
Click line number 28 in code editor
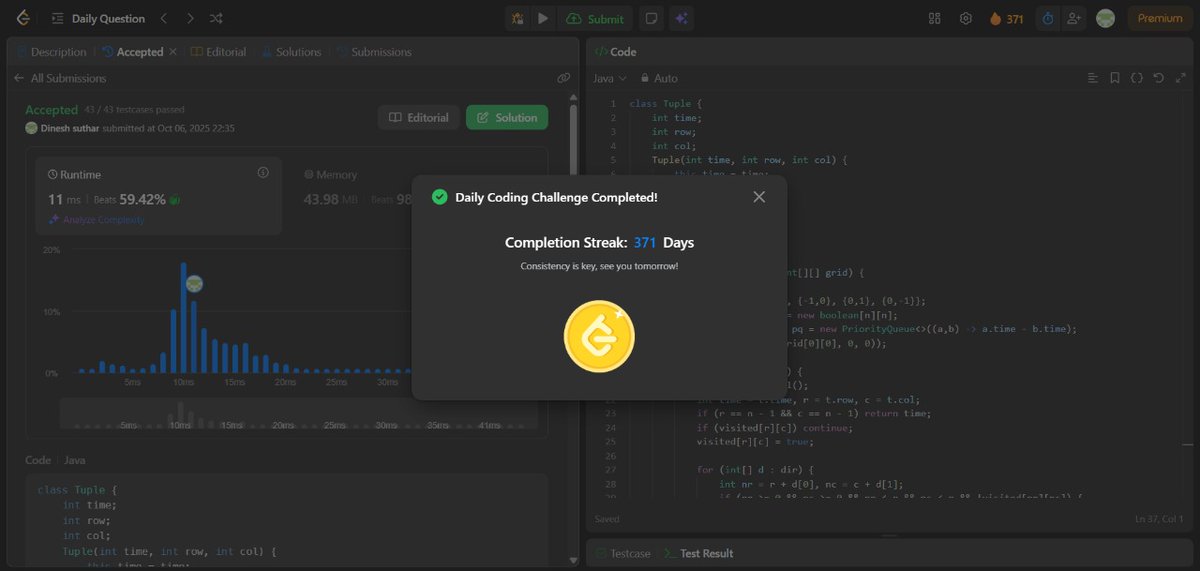click(611, 484)
